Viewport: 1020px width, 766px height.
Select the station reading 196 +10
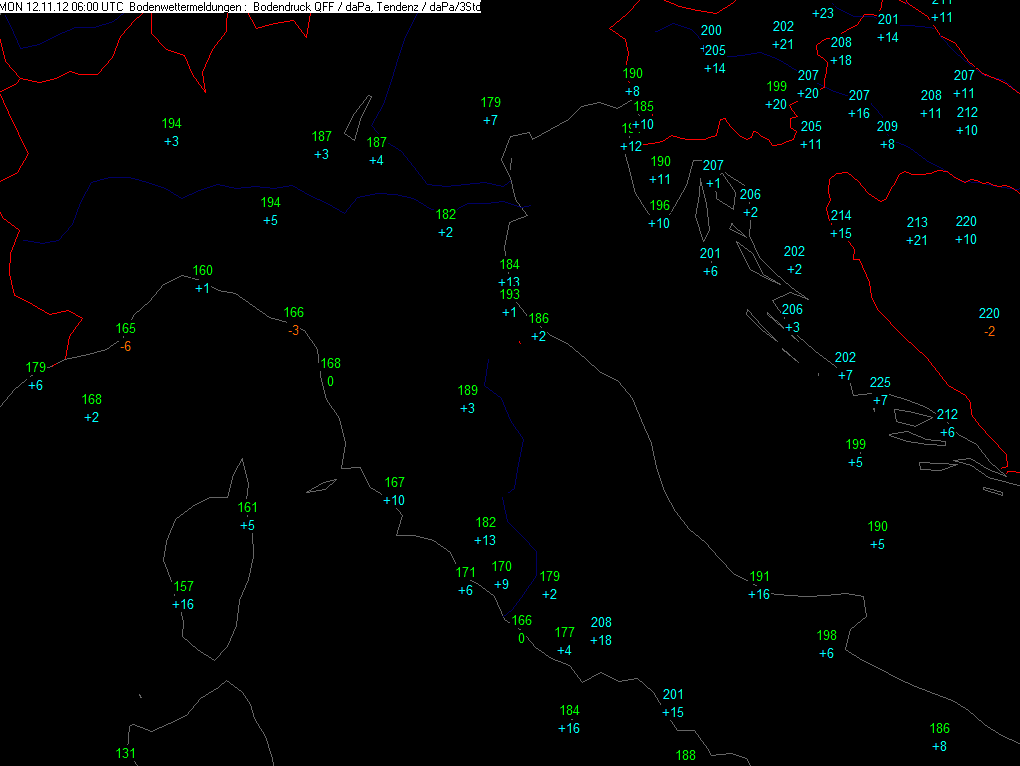click(x=659, y=215)
